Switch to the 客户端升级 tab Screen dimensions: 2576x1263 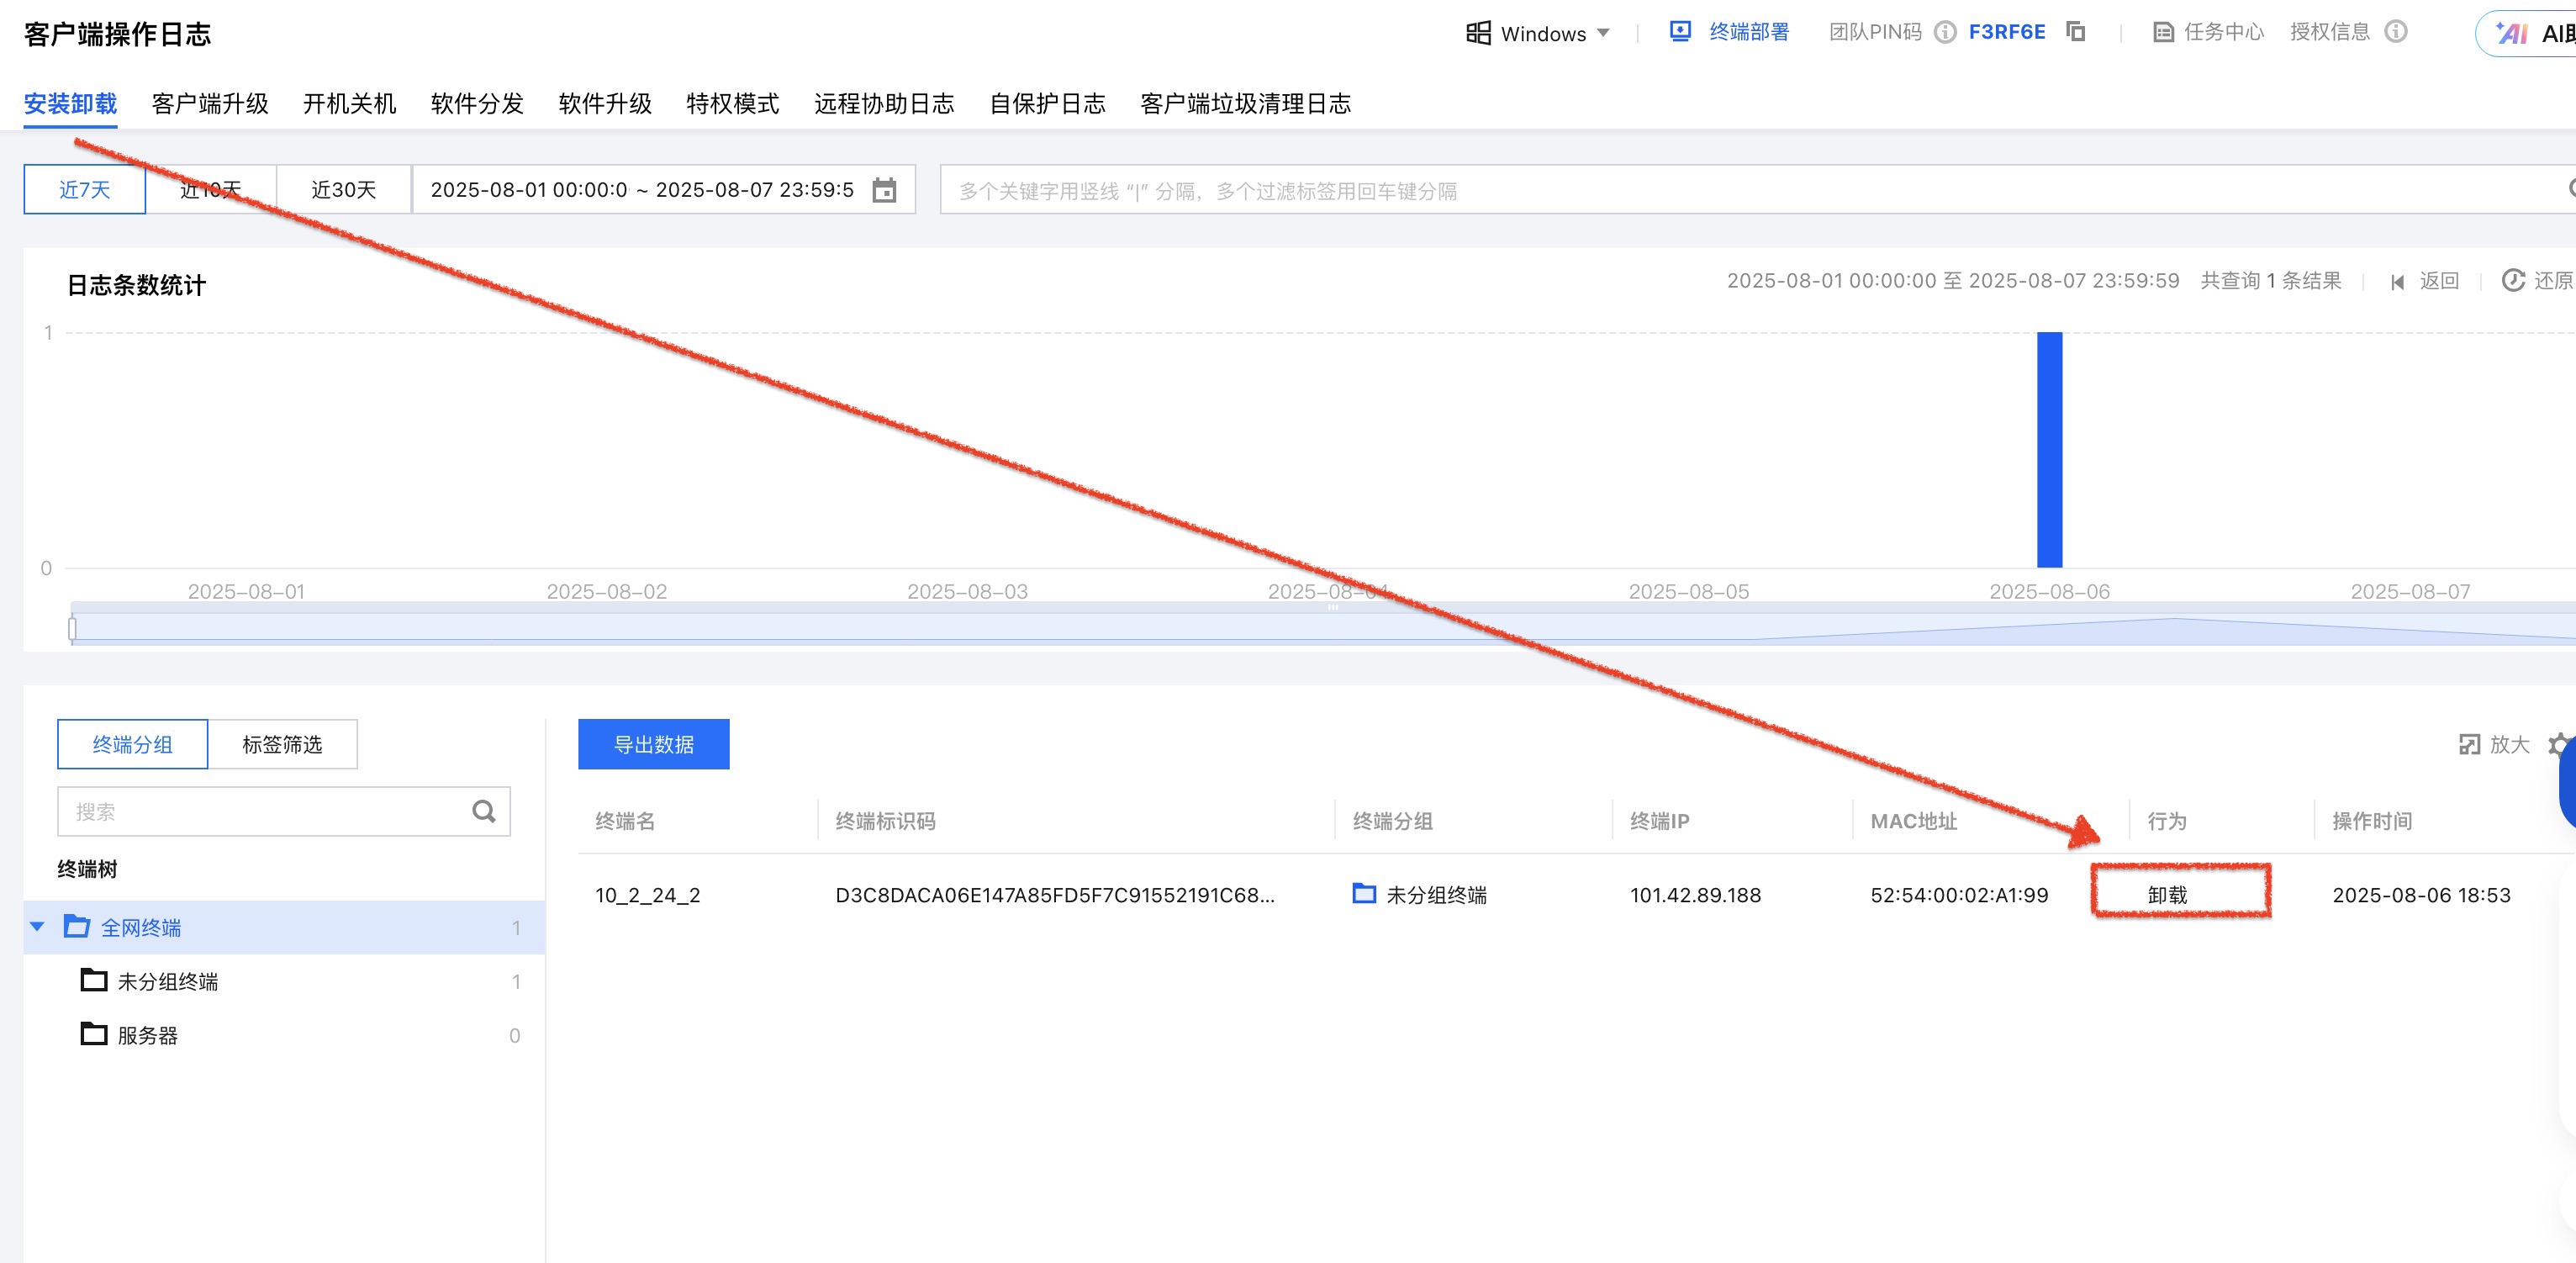tap(210, 104)
